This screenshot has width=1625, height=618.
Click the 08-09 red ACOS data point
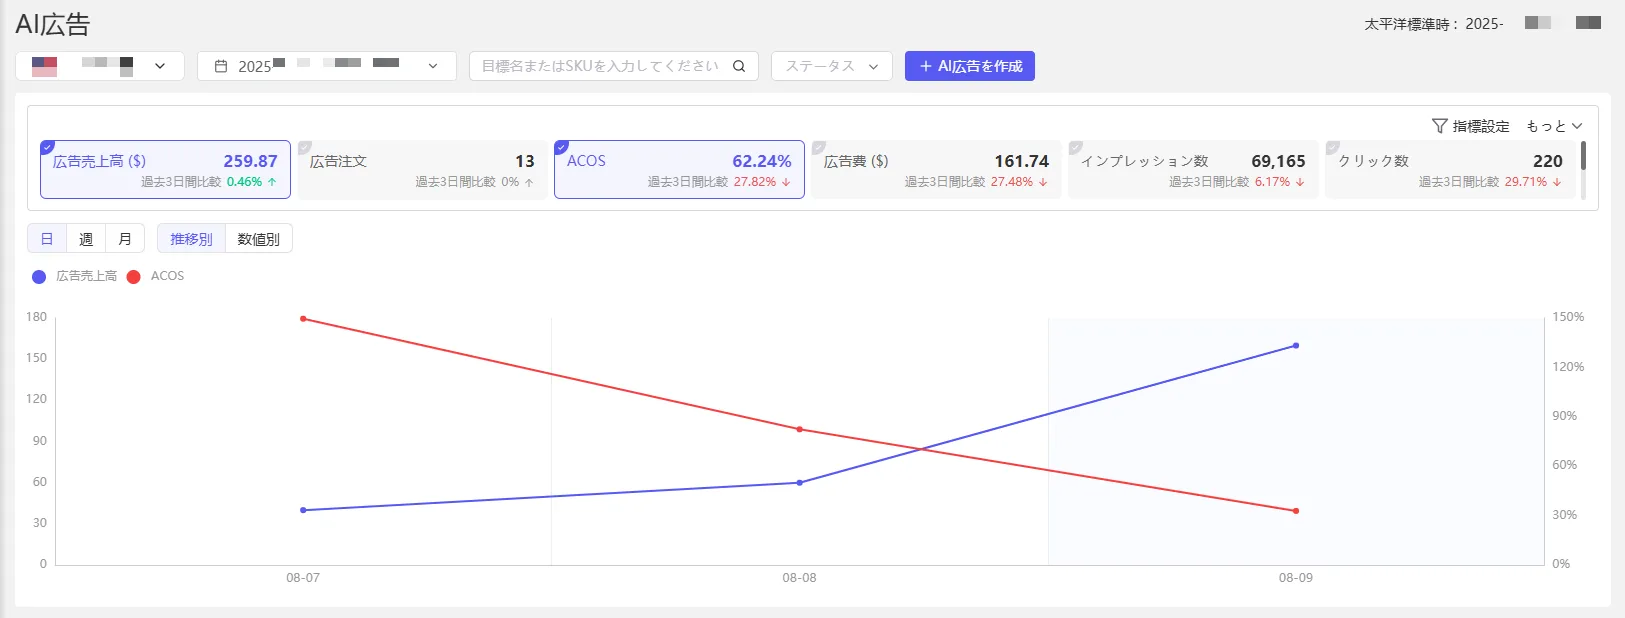1296,511
